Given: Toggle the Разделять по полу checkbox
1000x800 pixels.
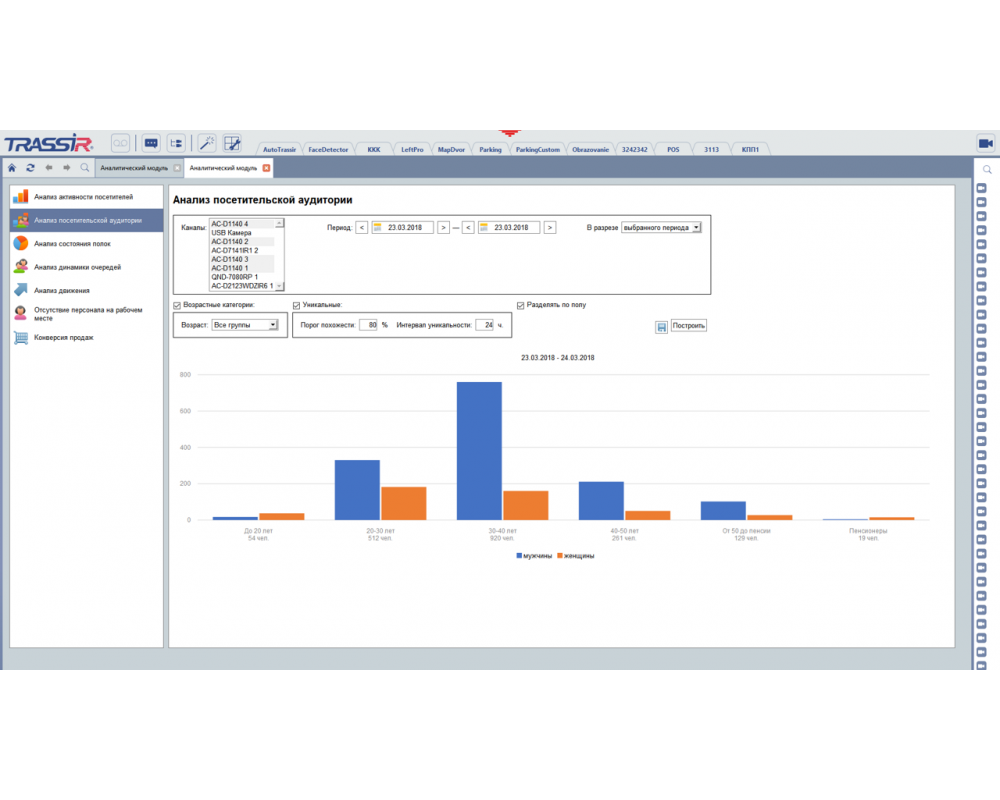Looking at the screenshot, I should click(520, 306).
